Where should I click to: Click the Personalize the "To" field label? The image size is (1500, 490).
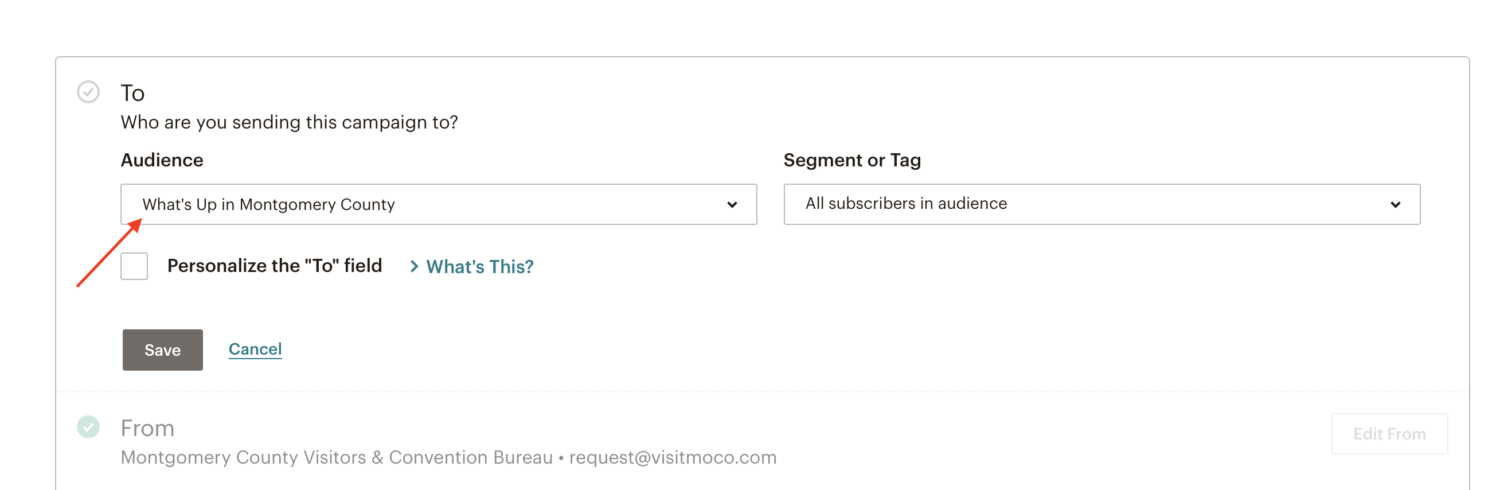click(275, 266)
